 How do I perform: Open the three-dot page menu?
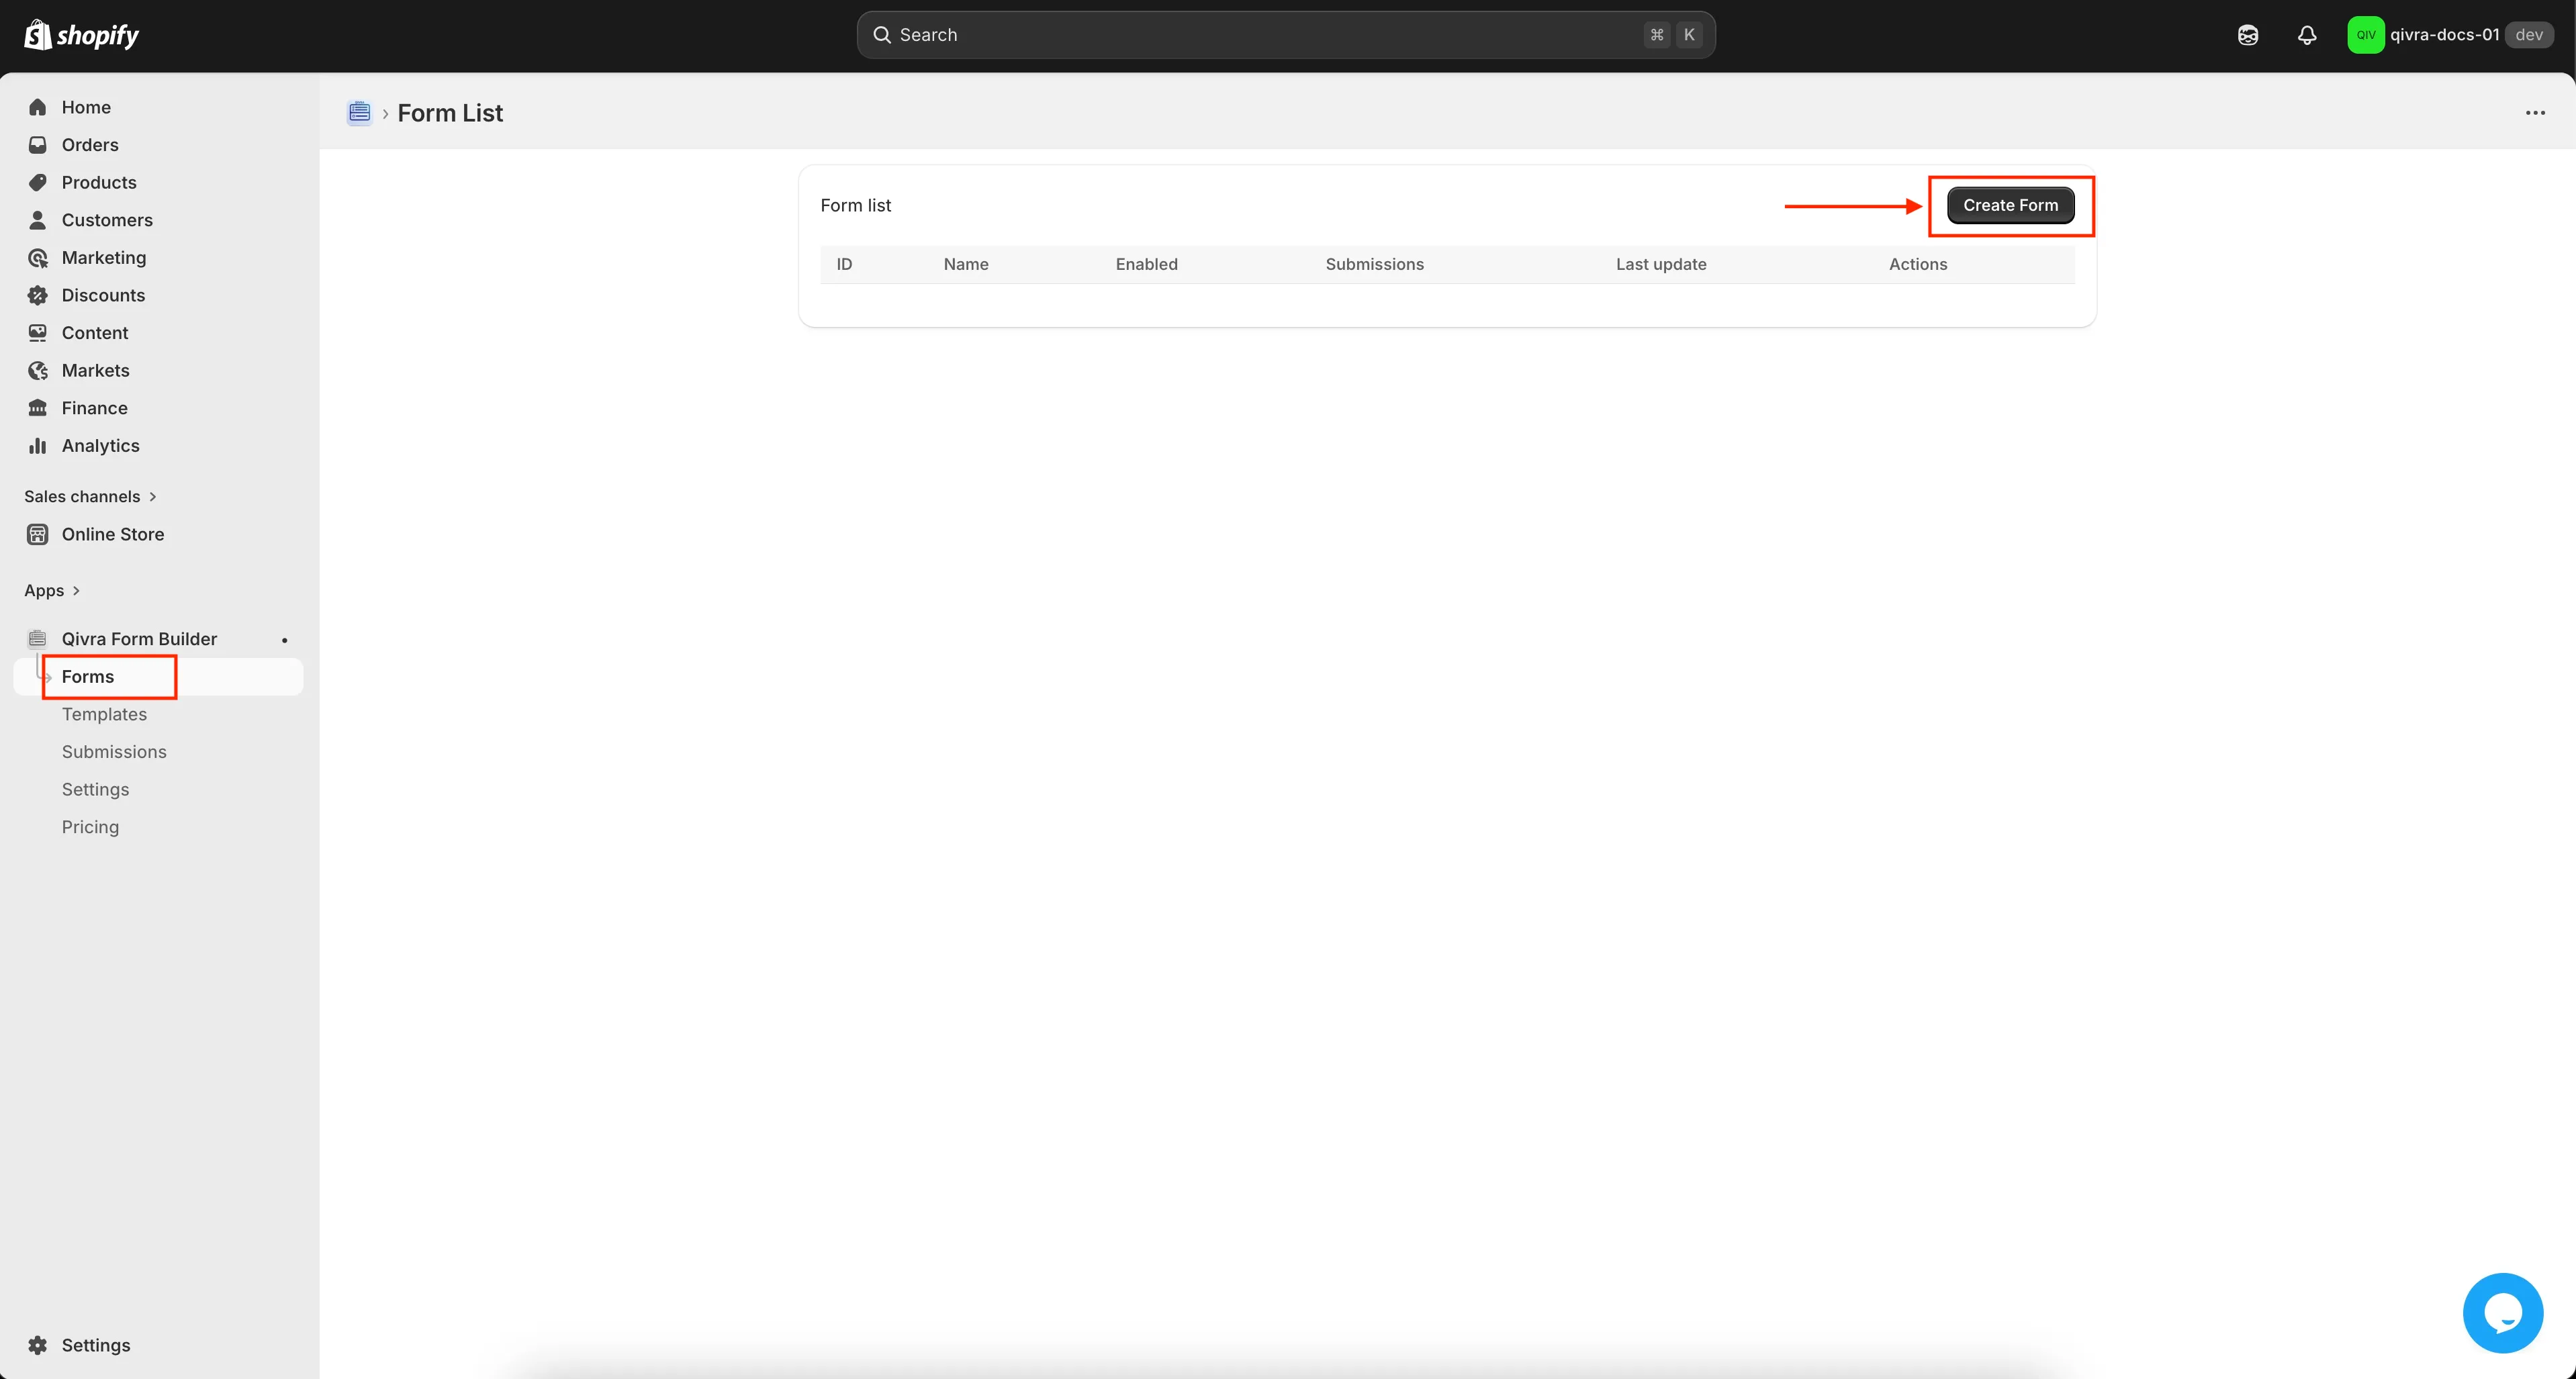click(2534, 113)
